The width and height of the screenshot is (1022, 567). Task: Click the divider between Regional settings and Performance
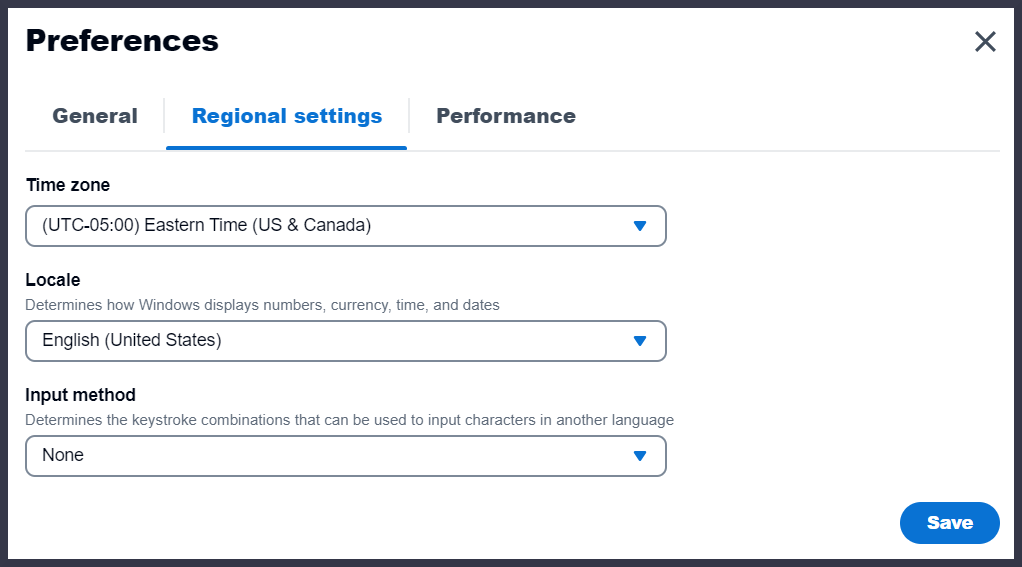409,116
